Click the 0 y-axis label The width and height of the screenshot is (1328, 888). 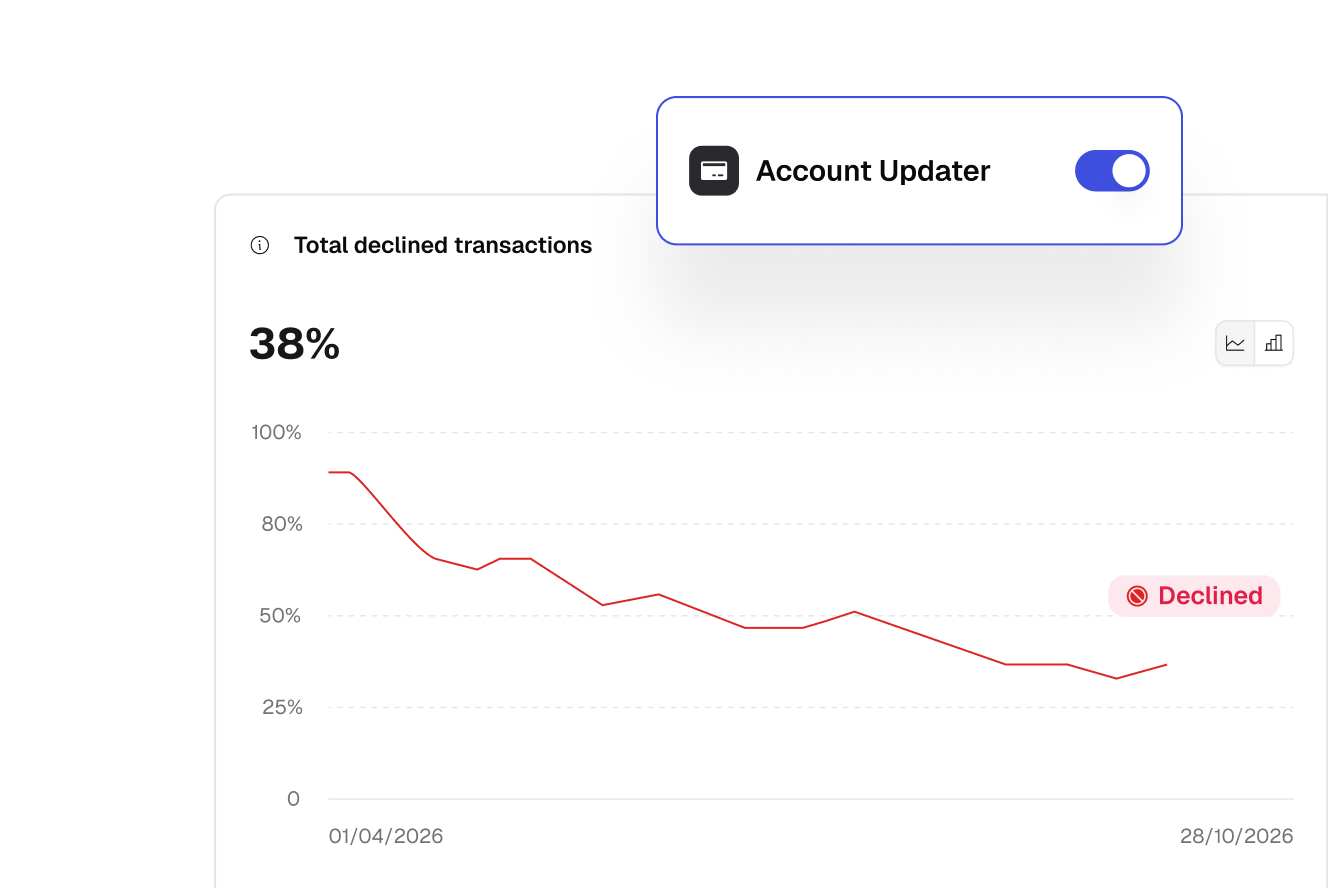tap(293, 799)
